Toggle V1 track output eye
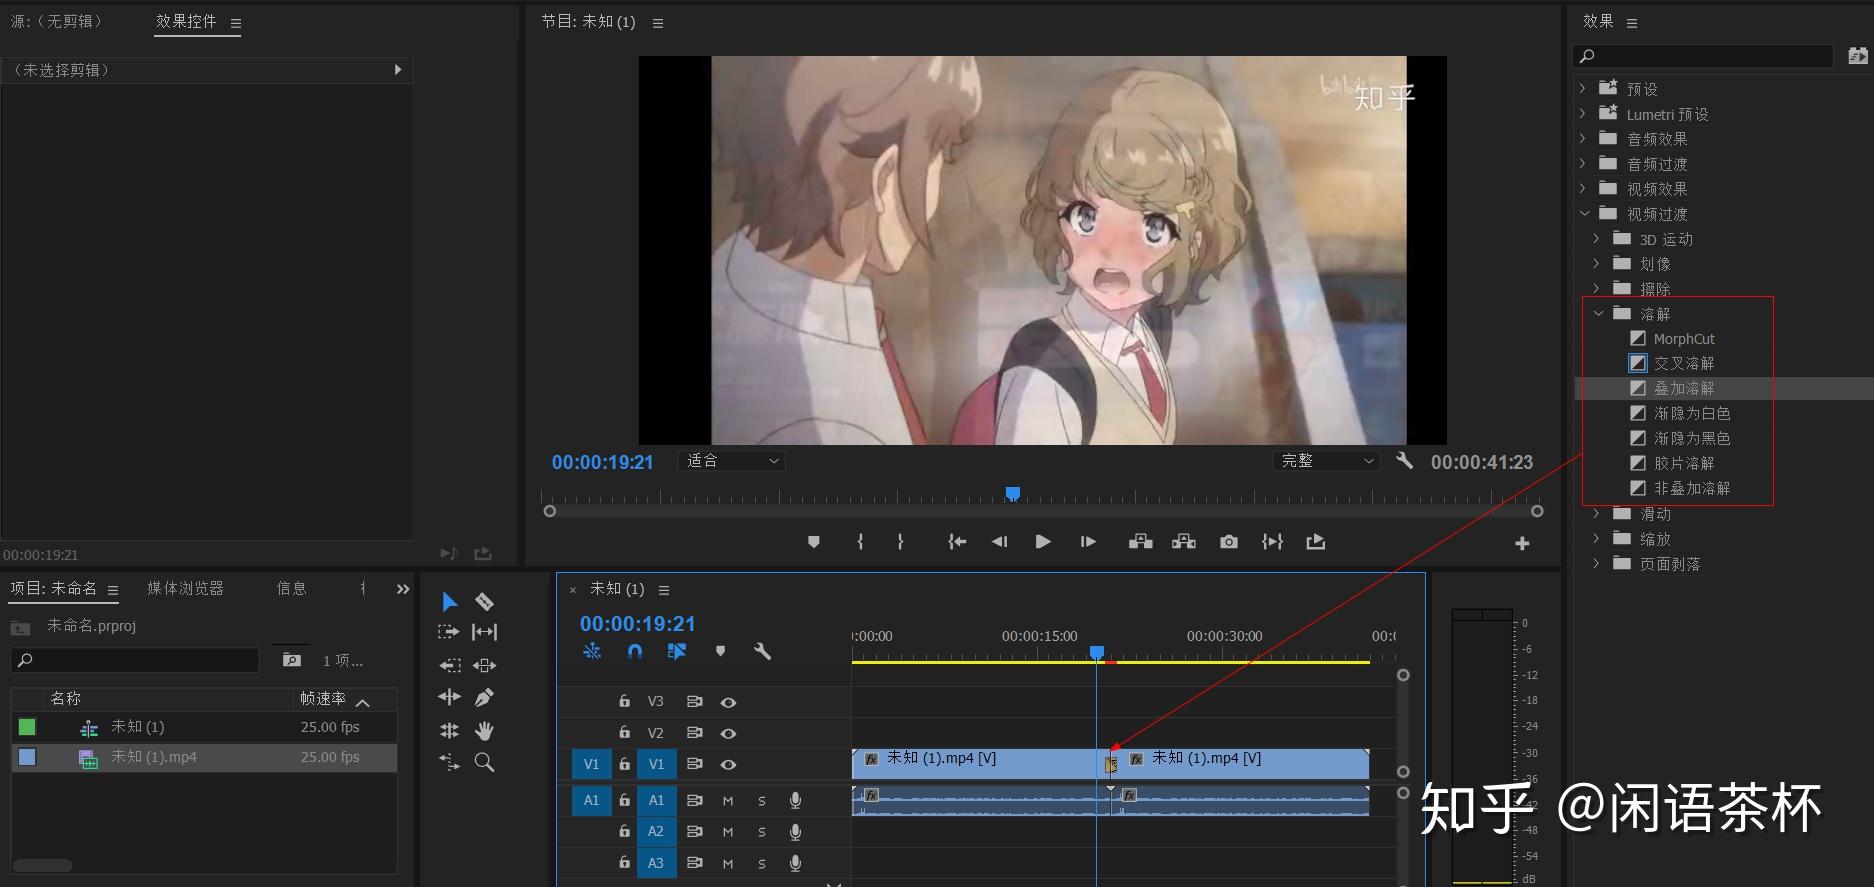Image resolution: width=1874 pixels, height=887 pixels. [728, 764]
